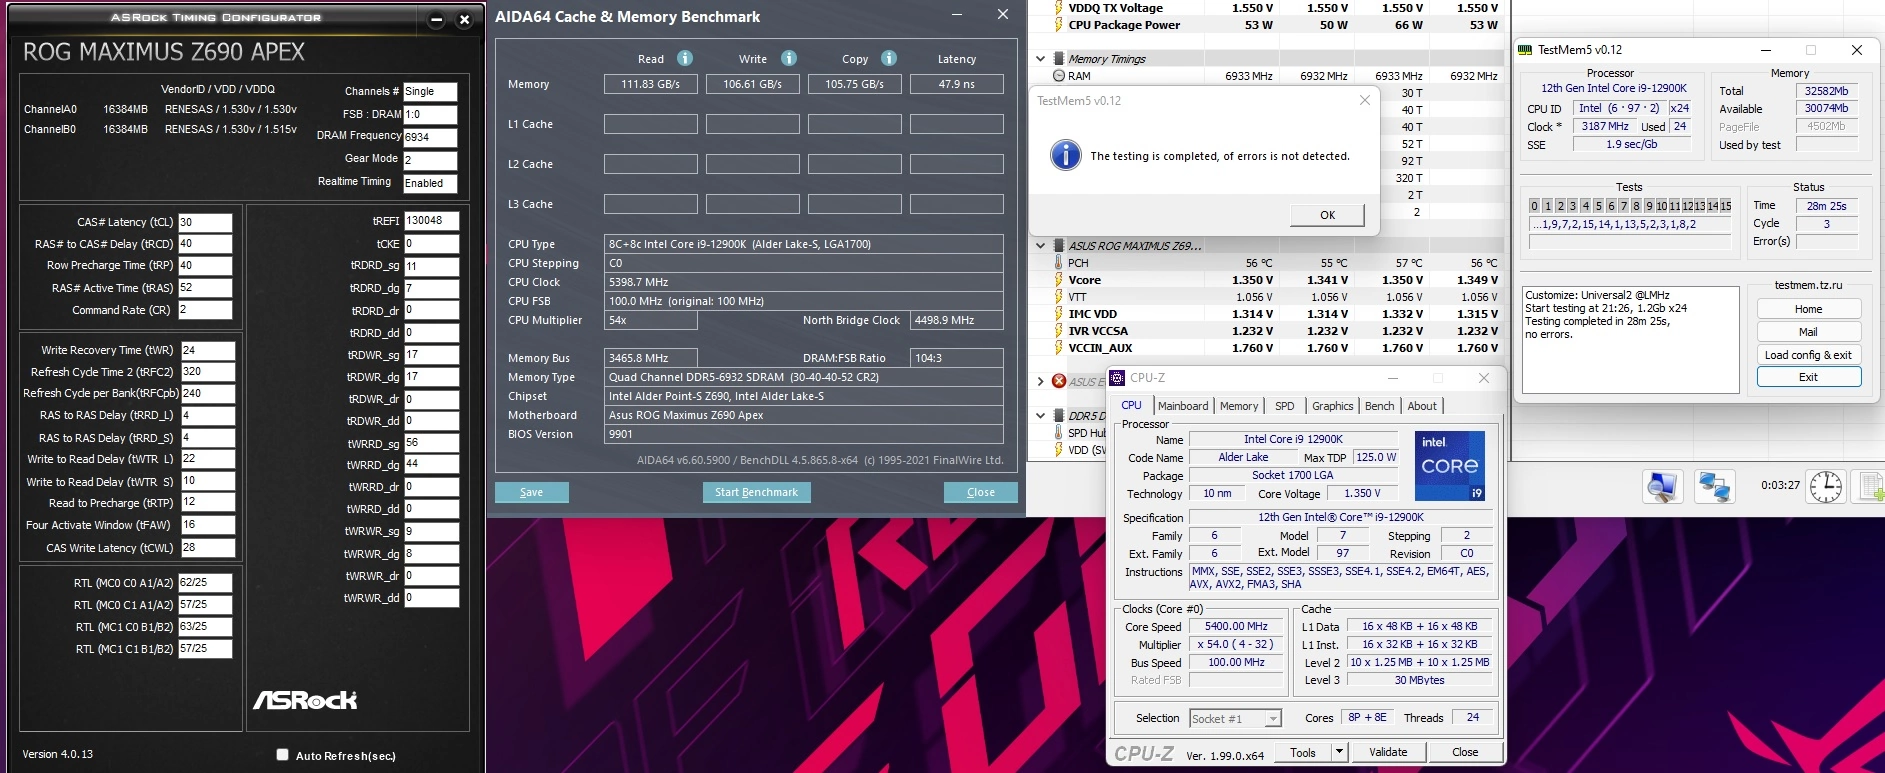Click the info icon next to Write
Screen dimensions: 1885x773
pyautogui.click(x=789, y=58)
